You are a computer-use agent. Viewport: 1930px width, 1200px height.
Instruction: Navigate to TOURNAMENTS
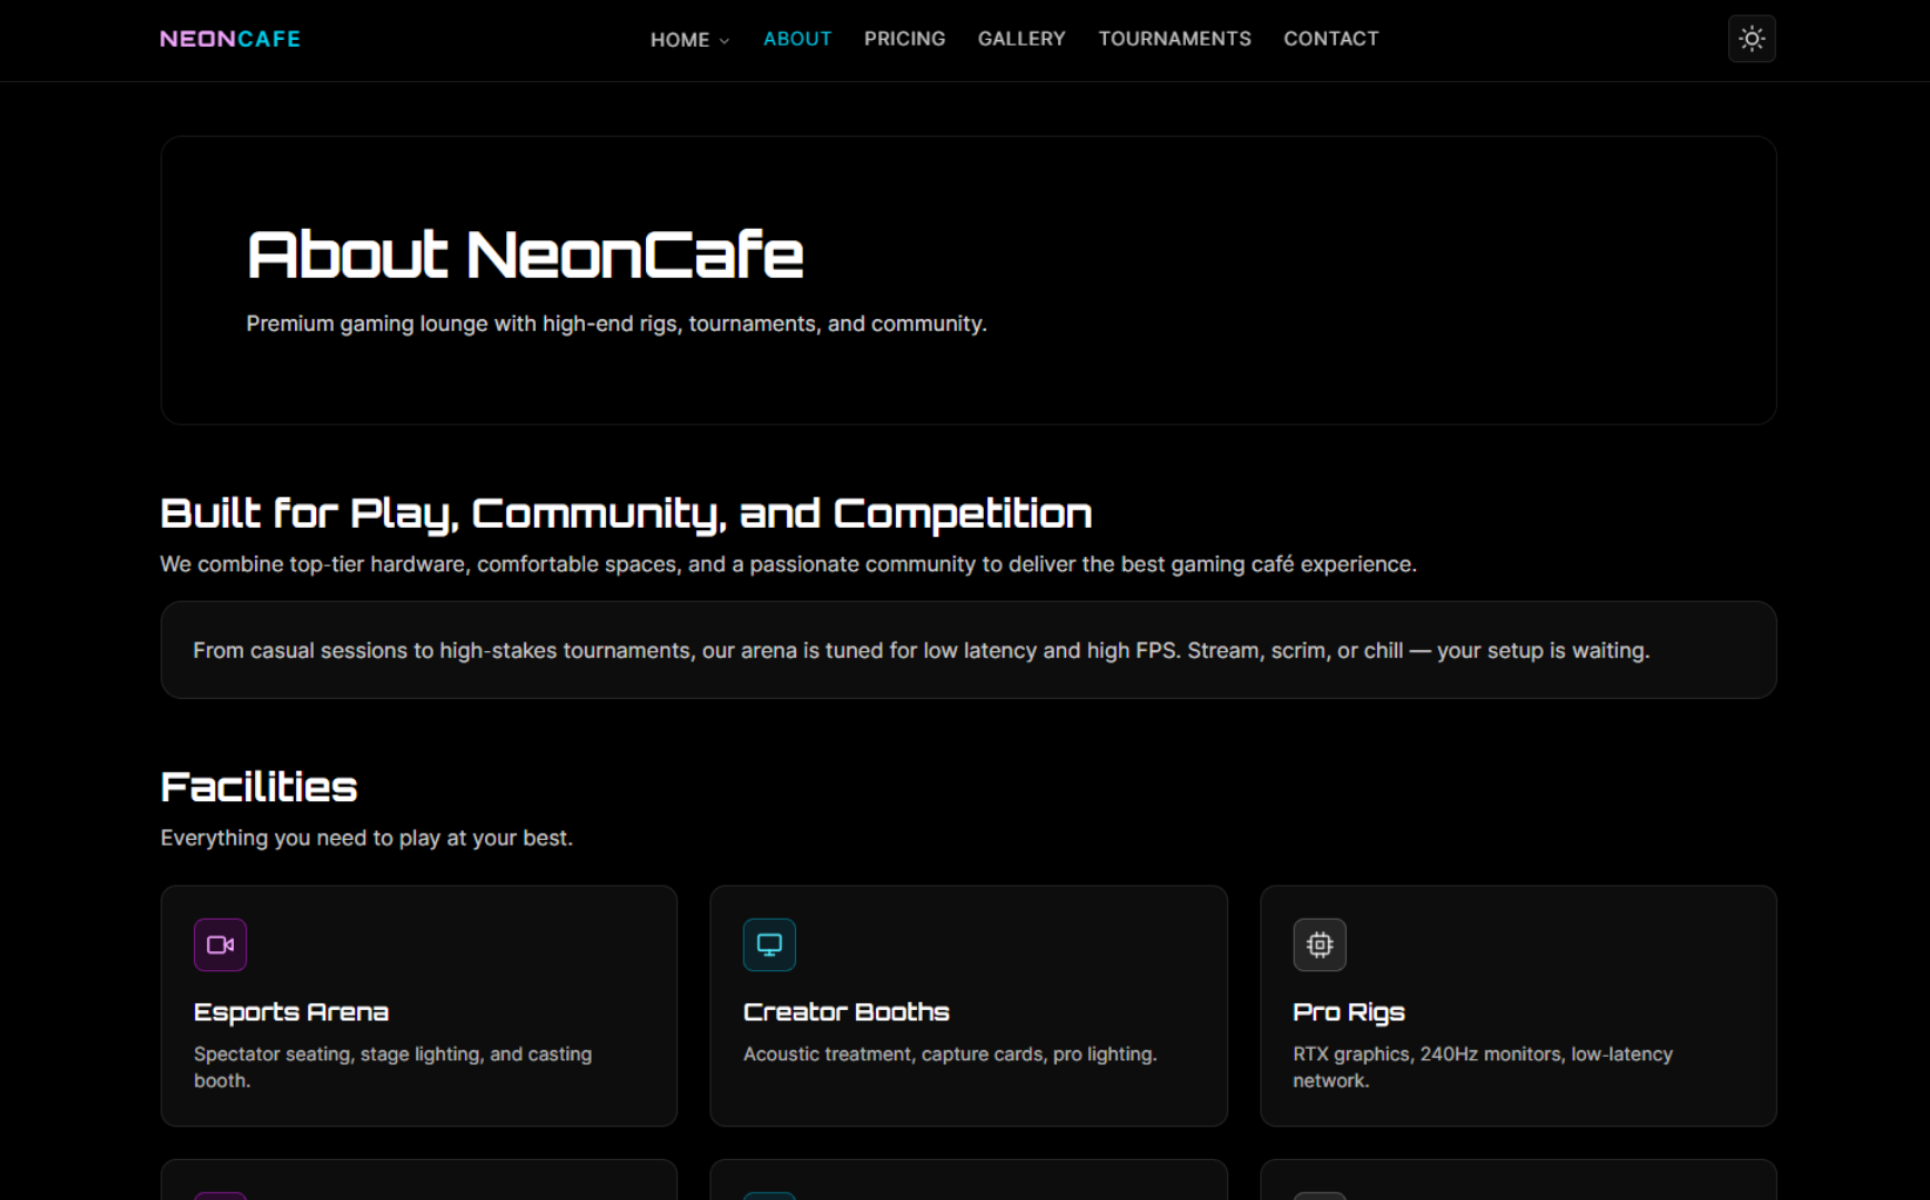click(1174, 39)
